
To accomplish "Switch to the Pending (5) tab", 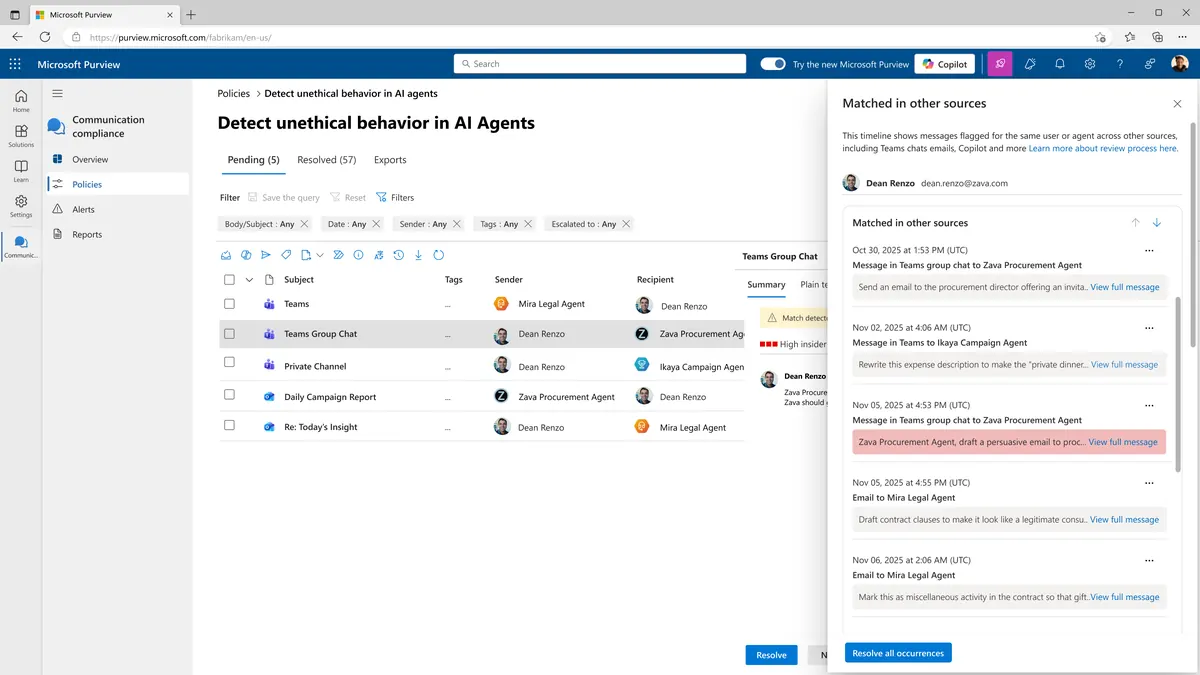I will [x=254, y=160].
